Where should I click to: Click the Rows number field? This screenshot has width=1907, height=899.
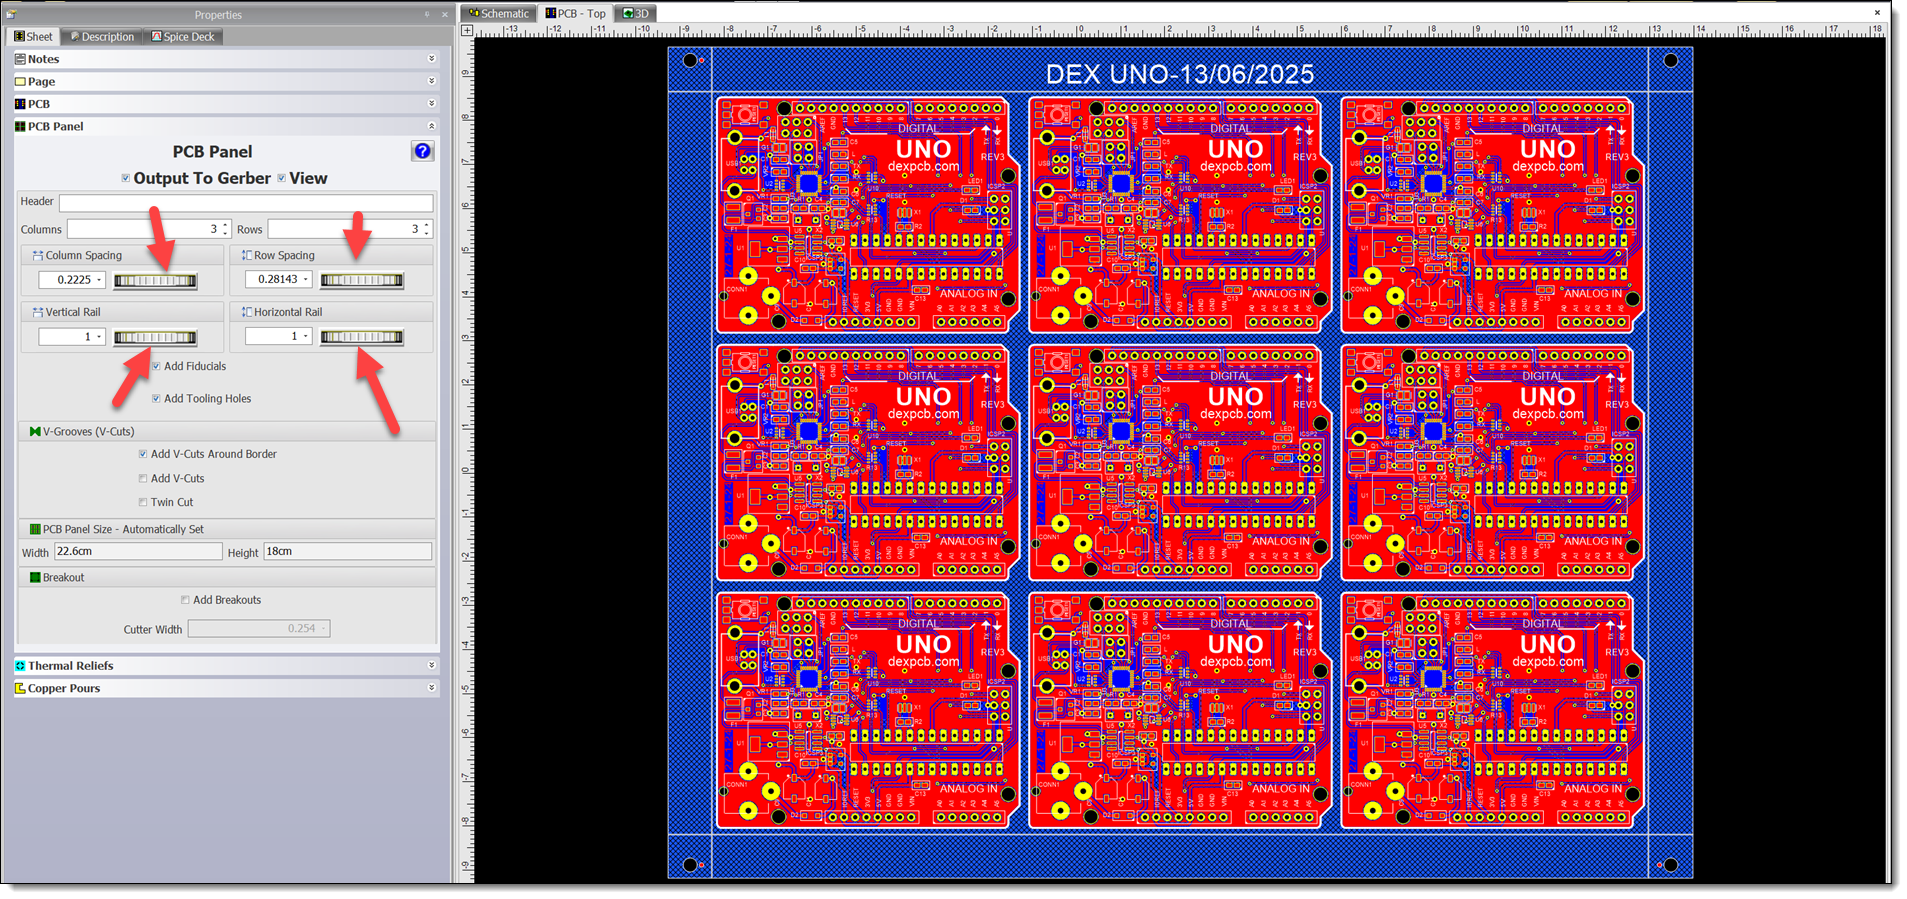click(350, 230)
